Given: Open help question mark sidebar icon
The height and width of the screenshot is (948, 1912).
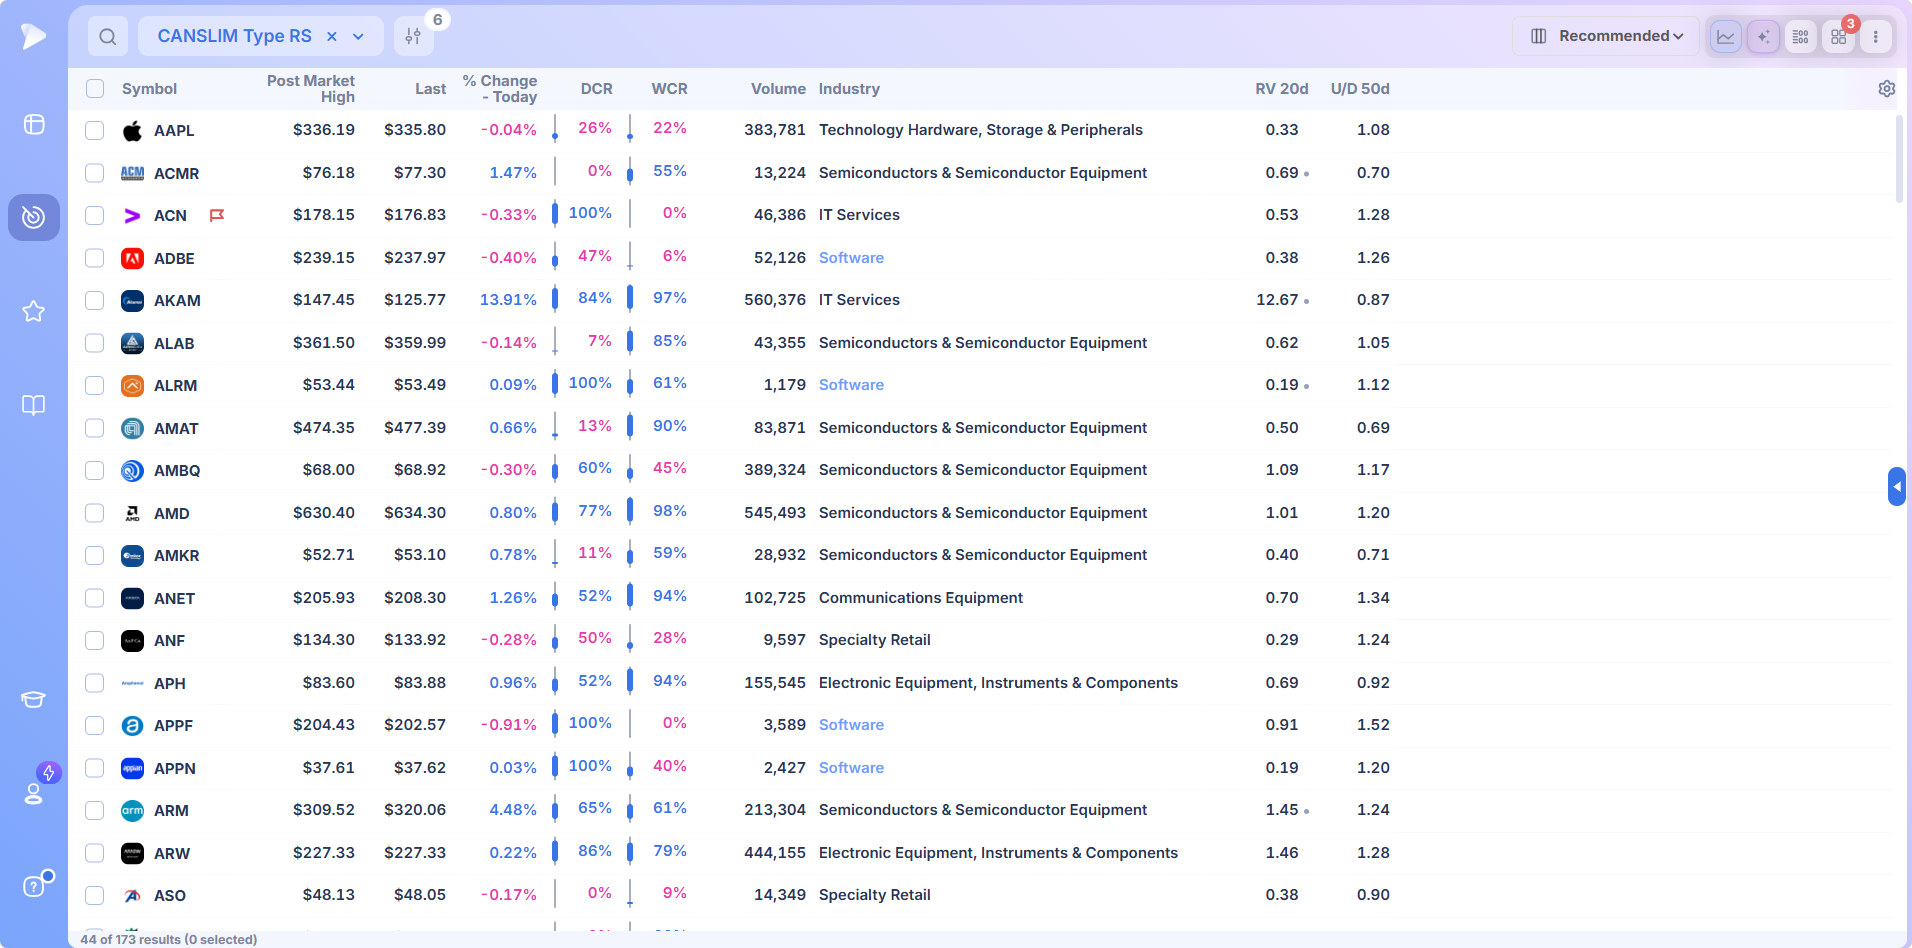Looking at the screenshot, I should [x=34, y=886].
